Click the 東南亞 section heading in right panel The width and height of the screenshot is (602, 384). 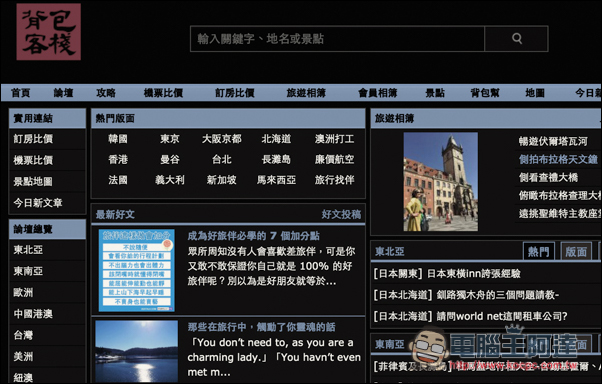(x=390, y=344)
